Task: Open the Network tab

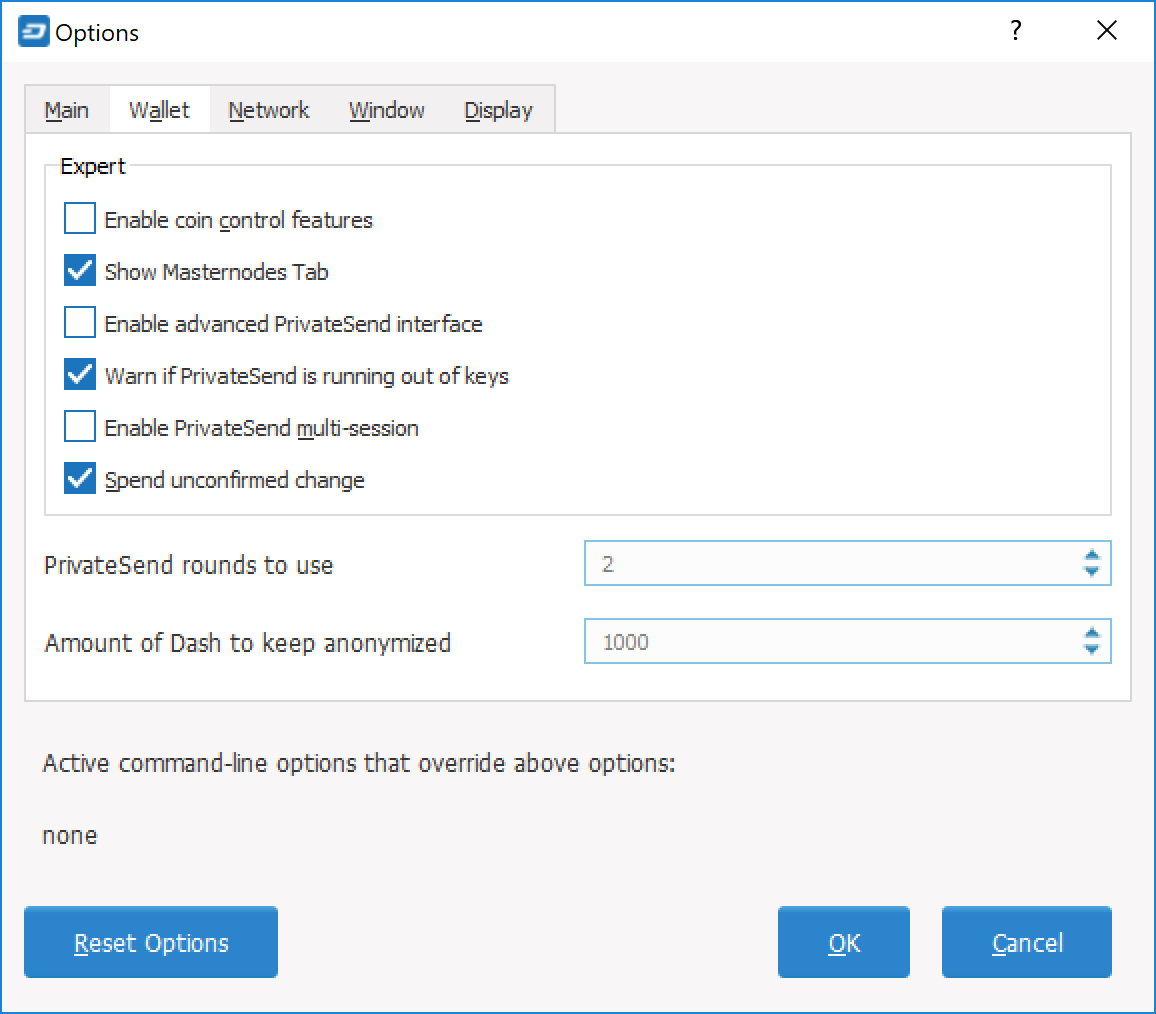Action: click(x=269, y=110)
